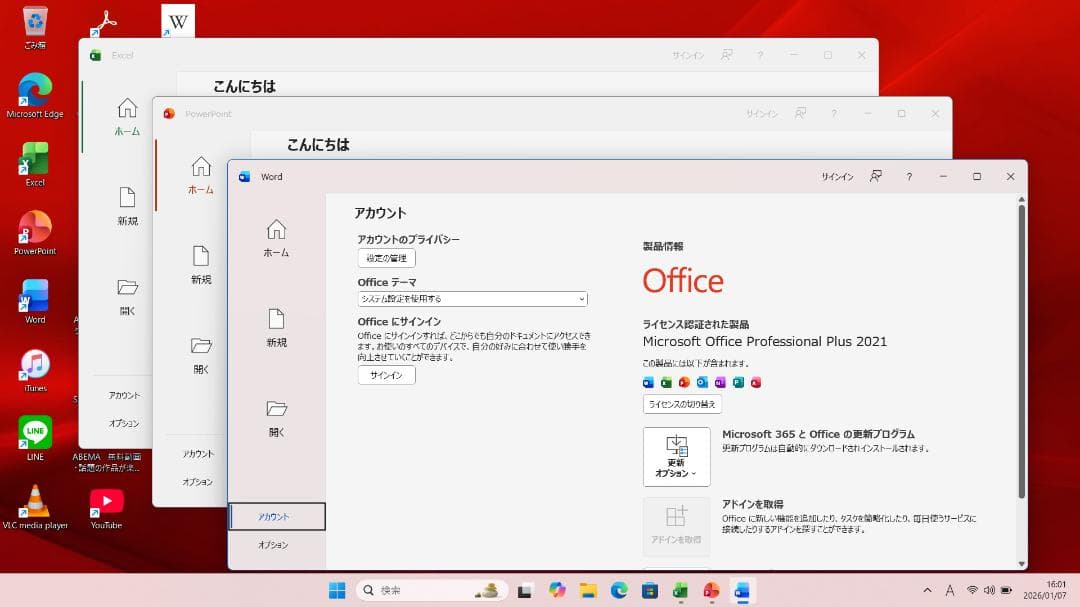
Task: Click the Access icon in the included products row
Action: pyautogui.click(x=756, y=382)
